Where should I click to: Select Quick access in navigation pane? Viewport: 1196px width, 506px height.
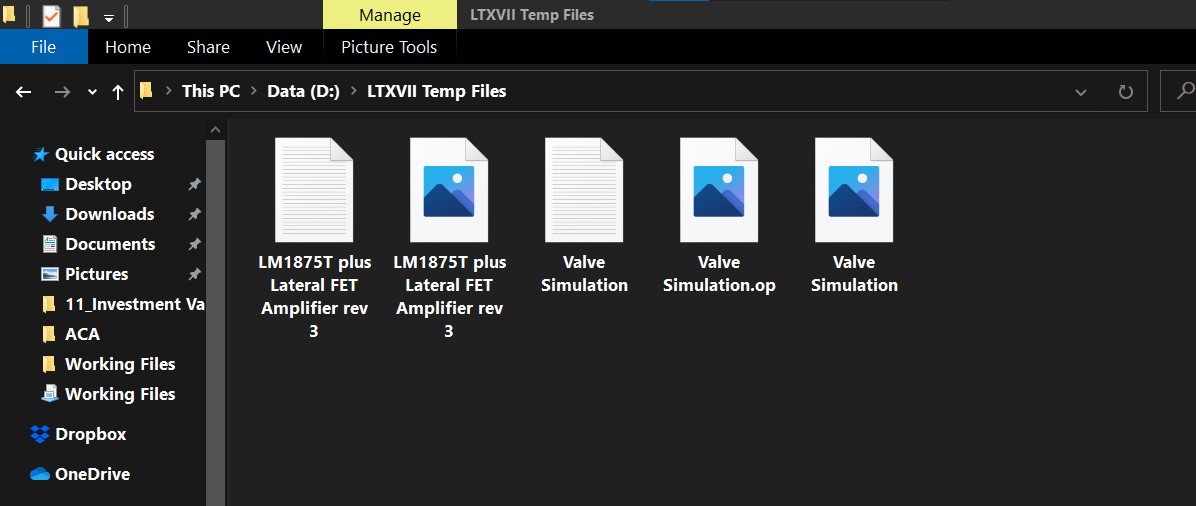click(104, 154)
